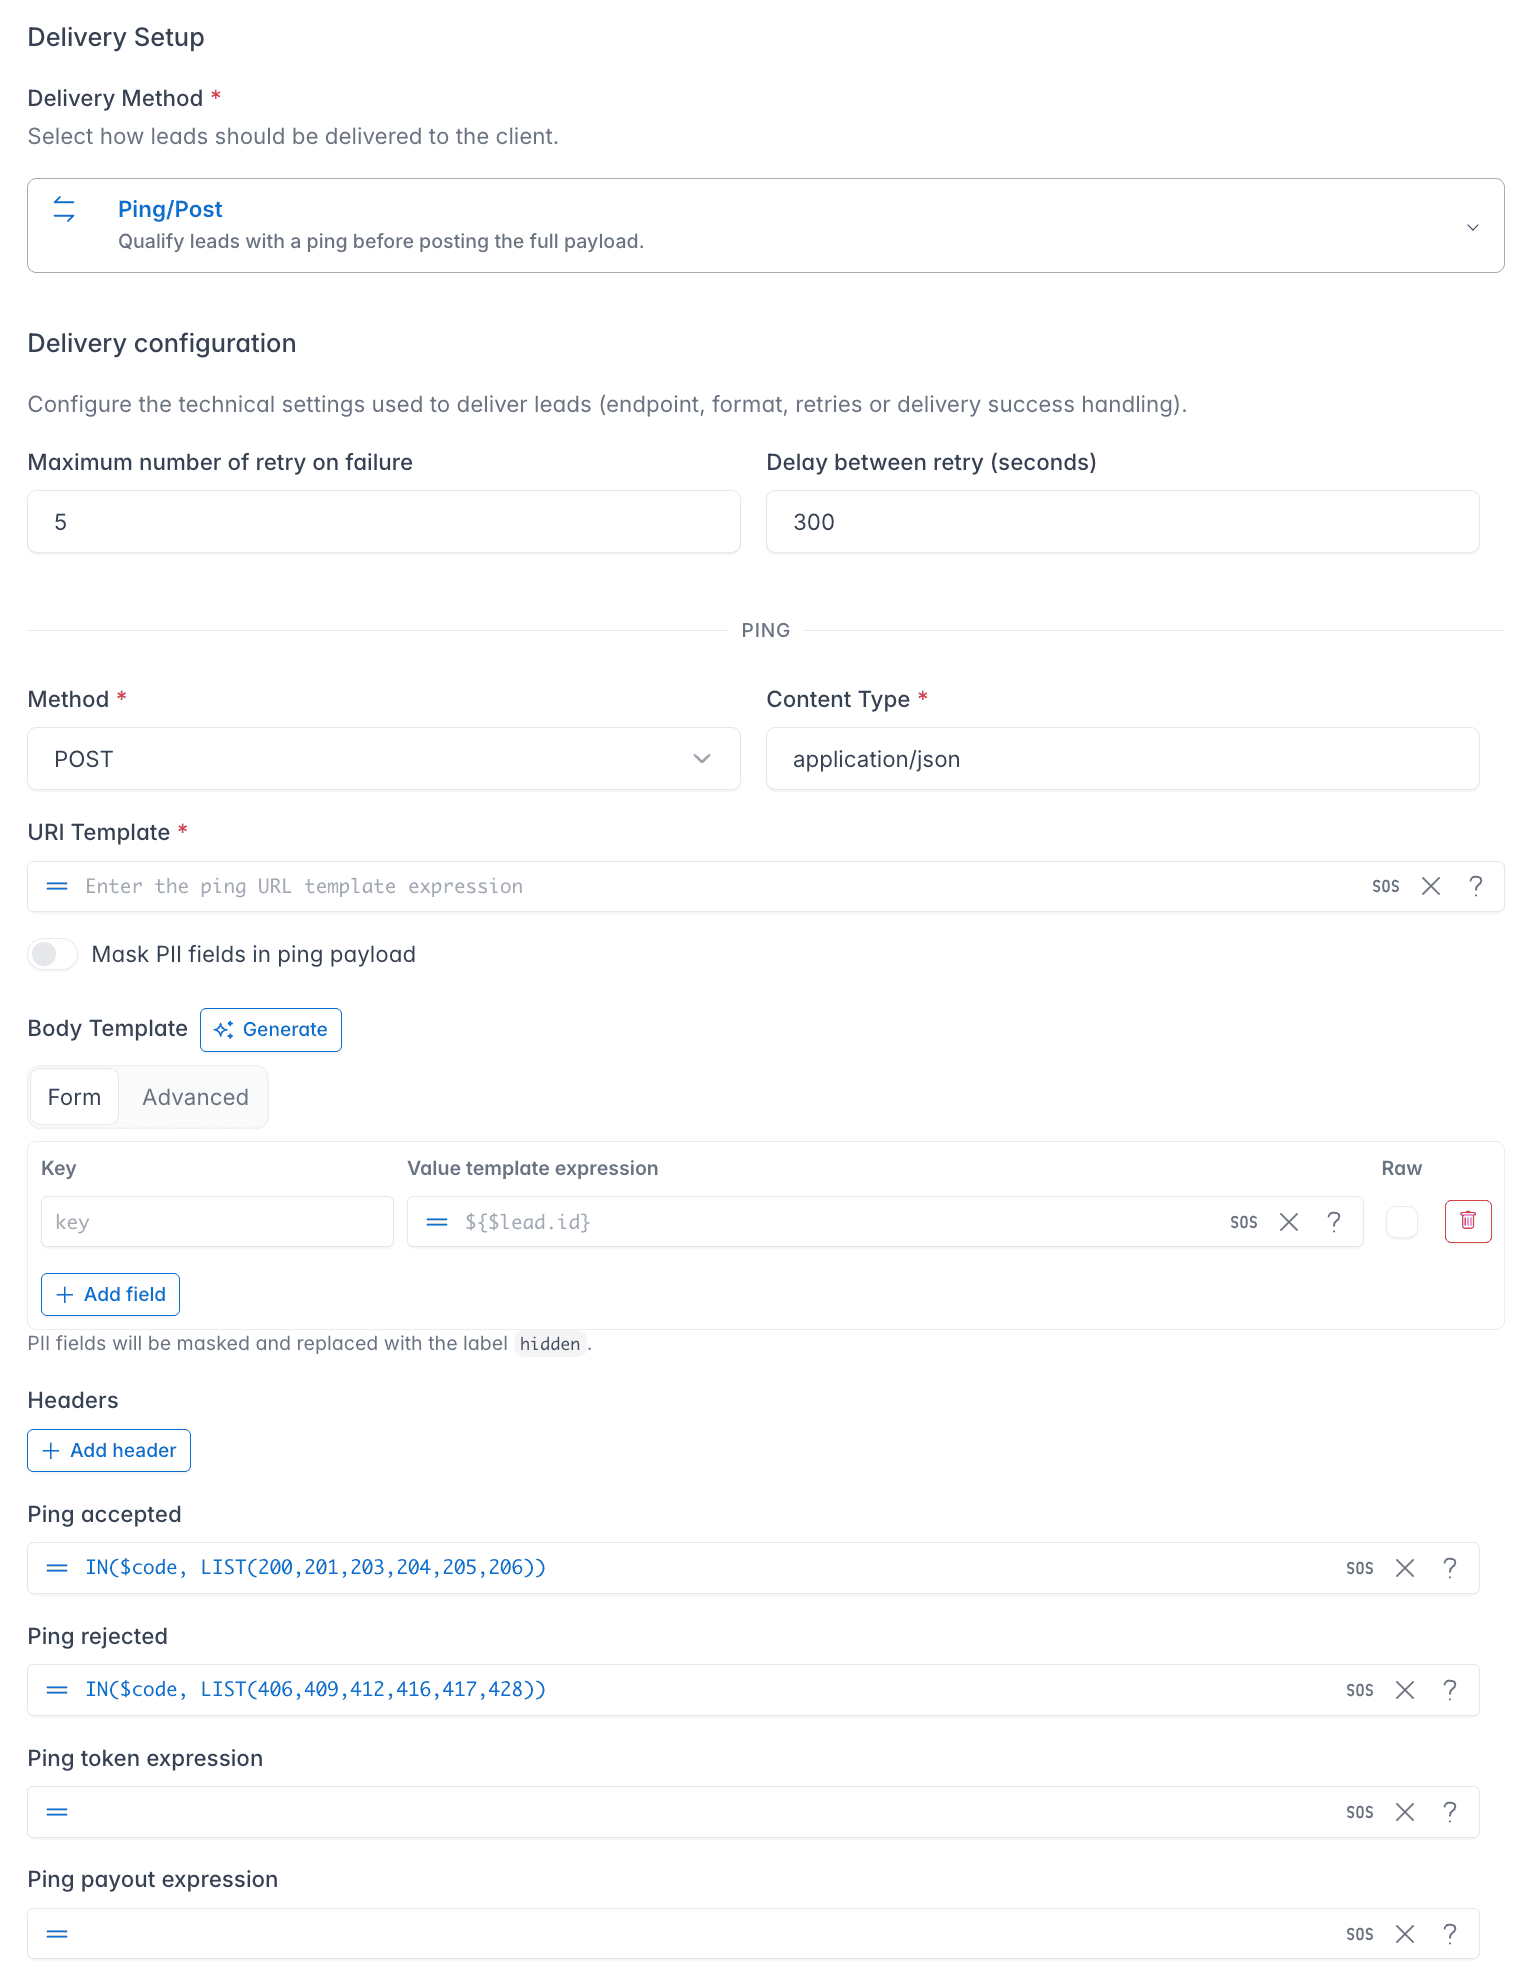The width and height of the screenshot is (1534, 1978).
Task: Clear the URI Template expression with X icon
Action: [1431, 886]
